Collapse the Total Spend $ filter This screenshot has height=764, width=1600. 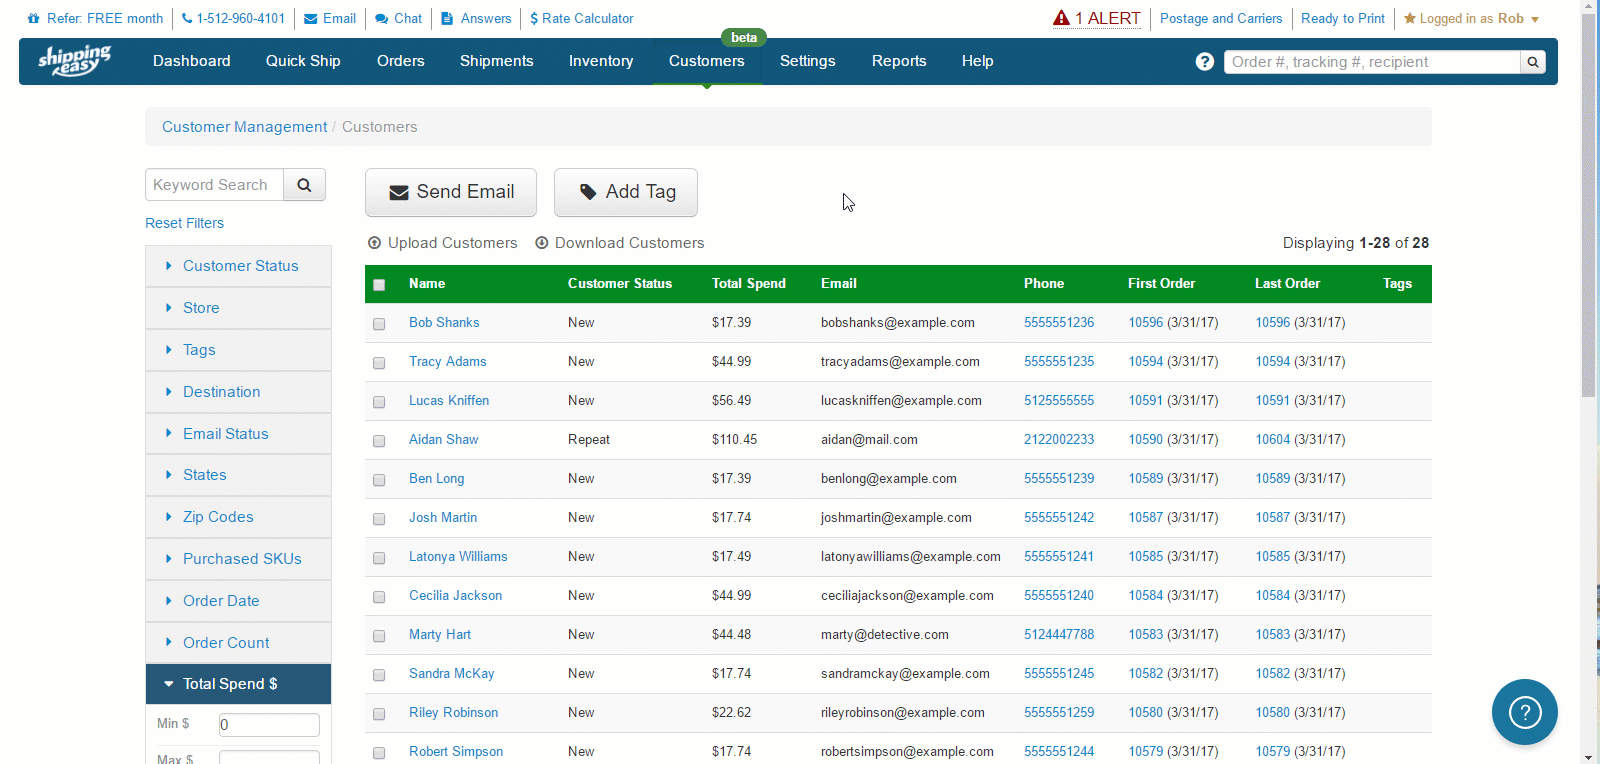(x=230, y=684)
